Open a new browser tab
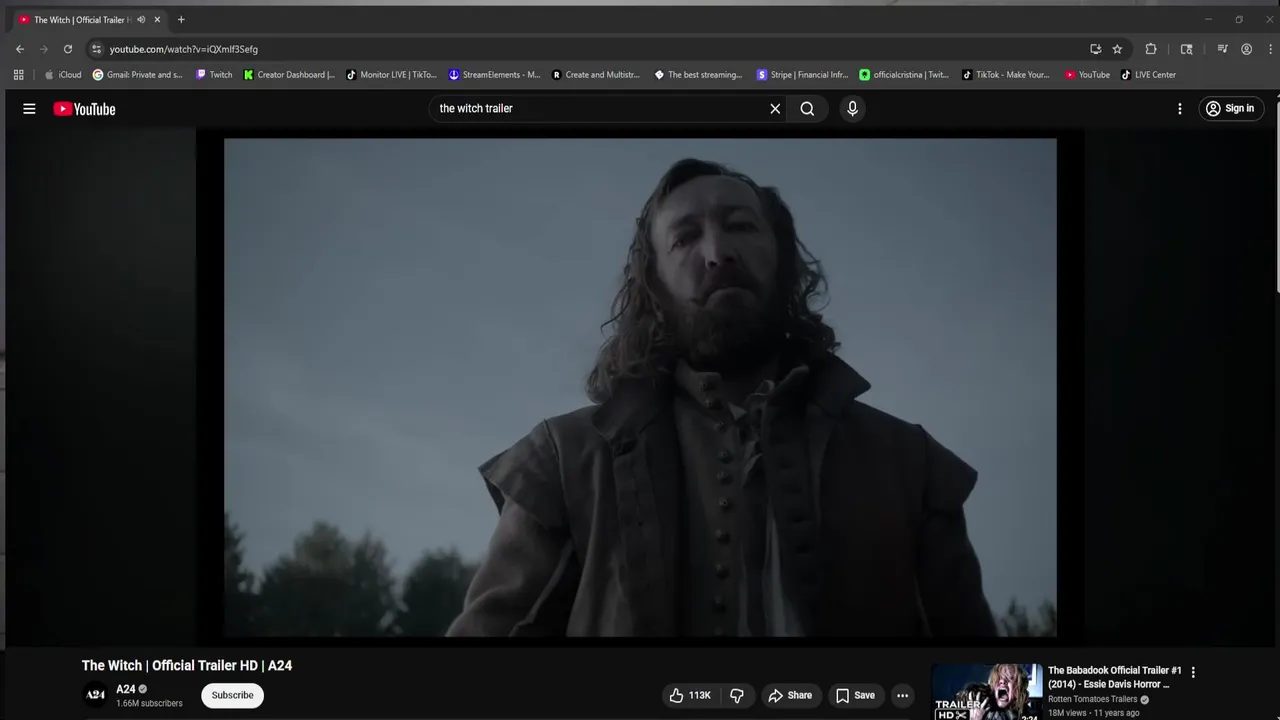The height and width of the screenshot is (720, 1280). click(x=181, y=20)
